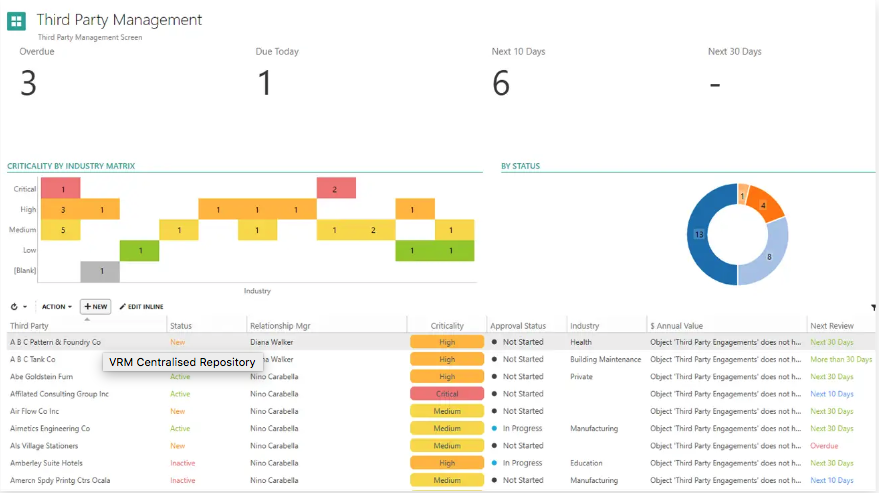Viewport: 879px width, 493px height.
Task: Click More than 30 Days for A B C Tank Co
Action: click(841, 360)
